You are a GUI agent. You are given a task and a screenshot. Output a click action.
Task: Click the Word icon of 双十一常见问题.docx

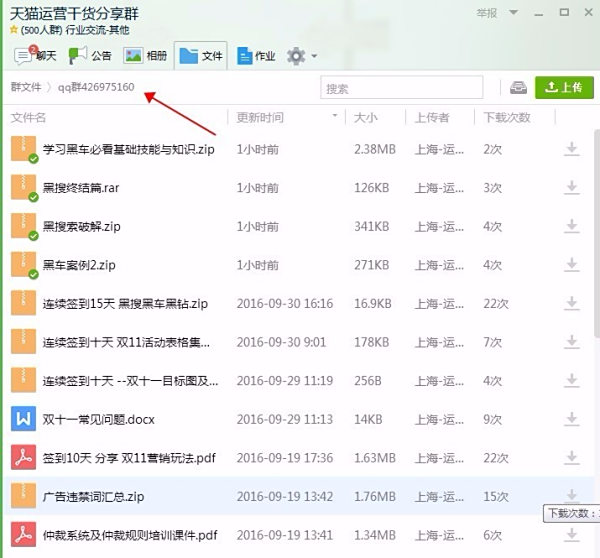[23, 419]
